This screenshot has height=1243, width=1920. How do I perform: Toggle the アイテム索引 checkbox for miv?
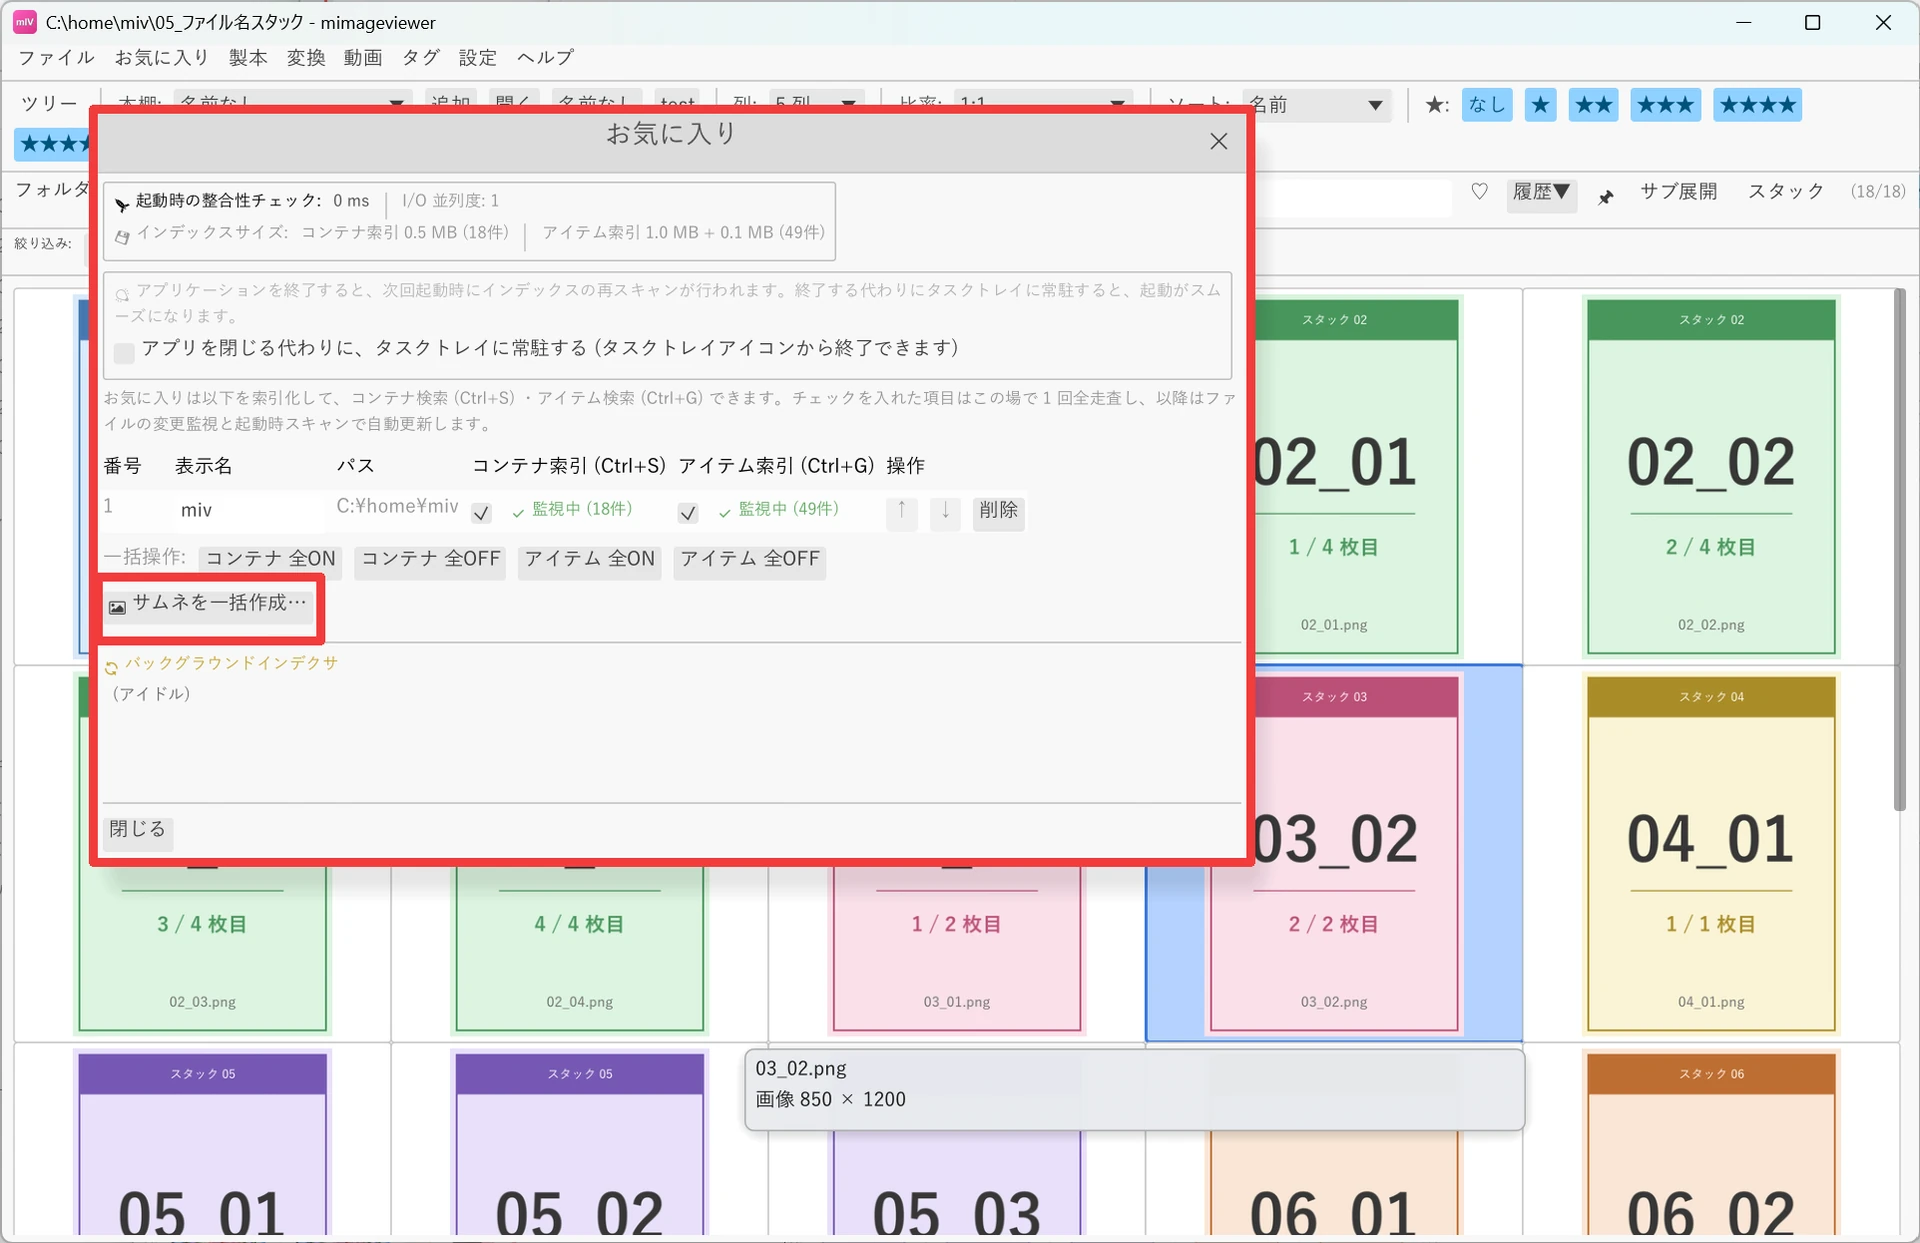[x=688, y=513]
